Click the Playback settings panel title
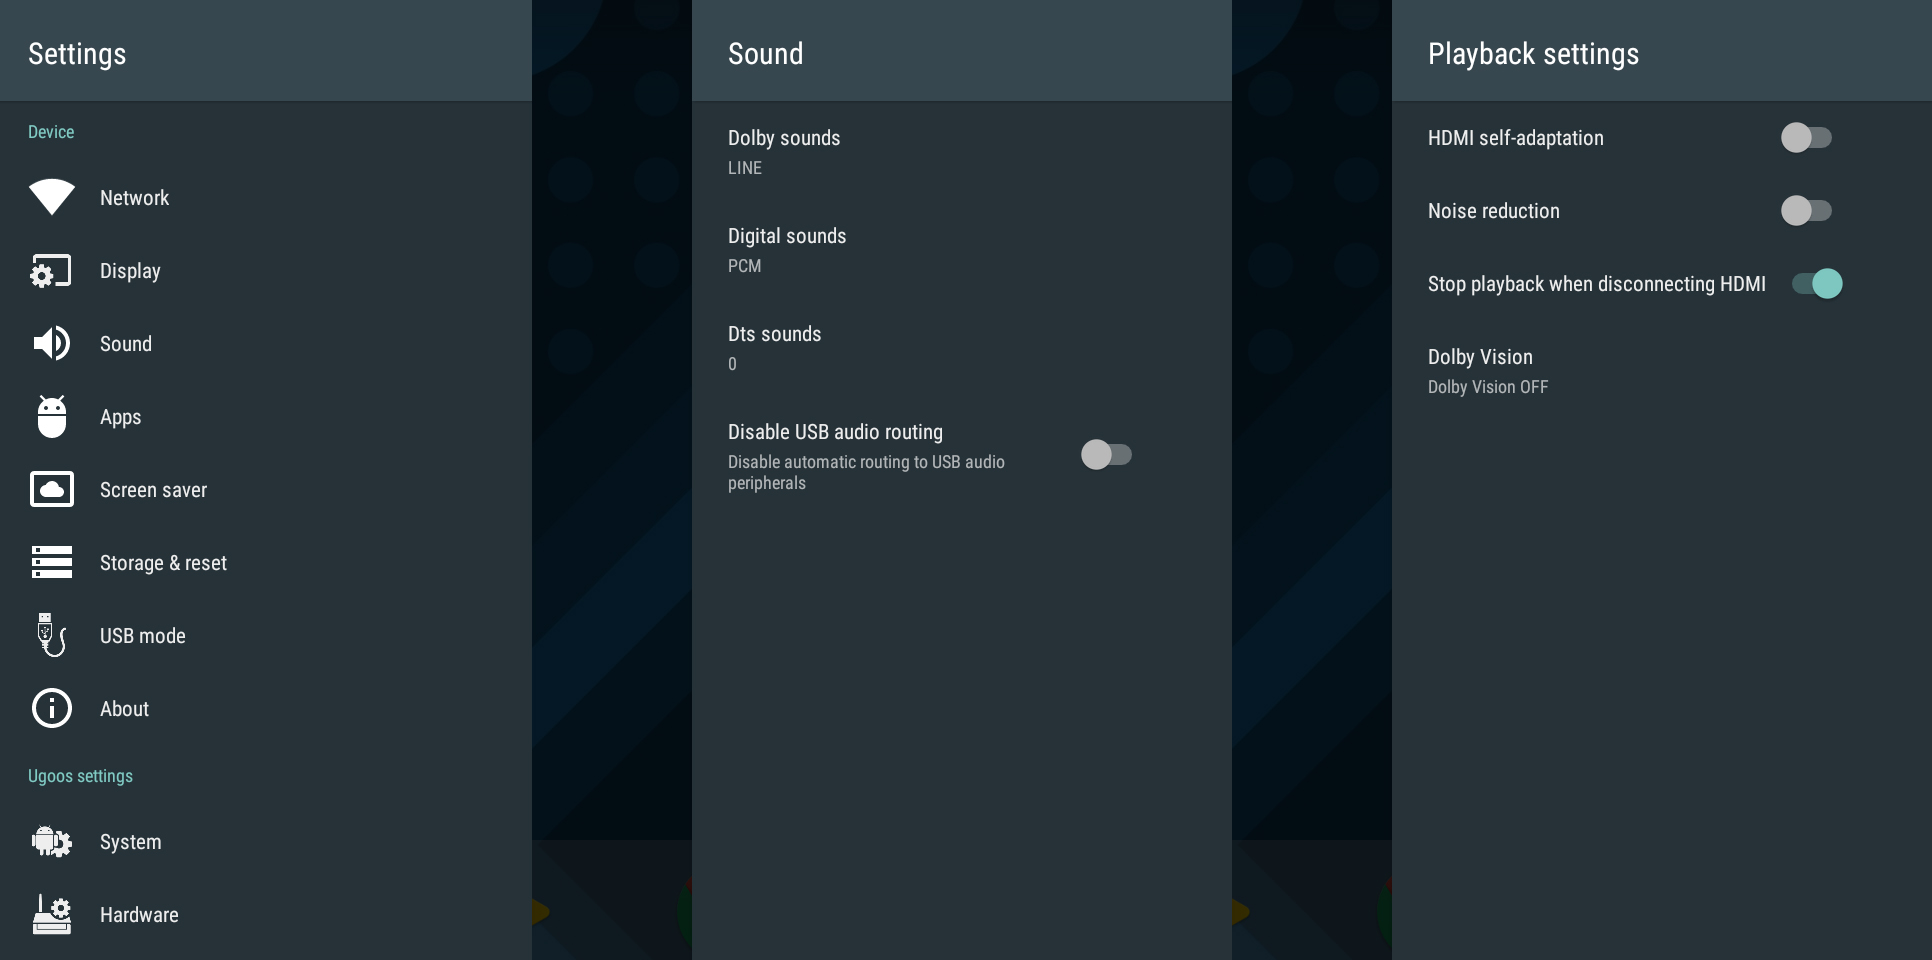The width and height of the screenshot is (1932, 960). click(x=1533, y=54)
